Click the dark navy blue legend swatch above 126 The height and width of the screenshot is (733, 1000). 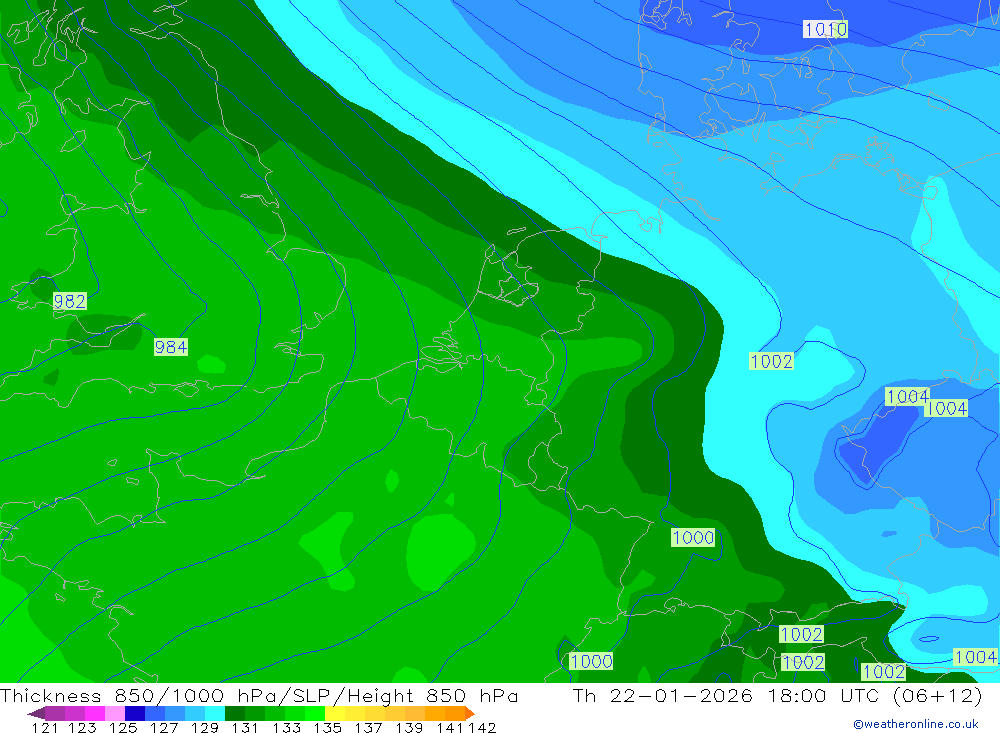[x=135, y=713]
